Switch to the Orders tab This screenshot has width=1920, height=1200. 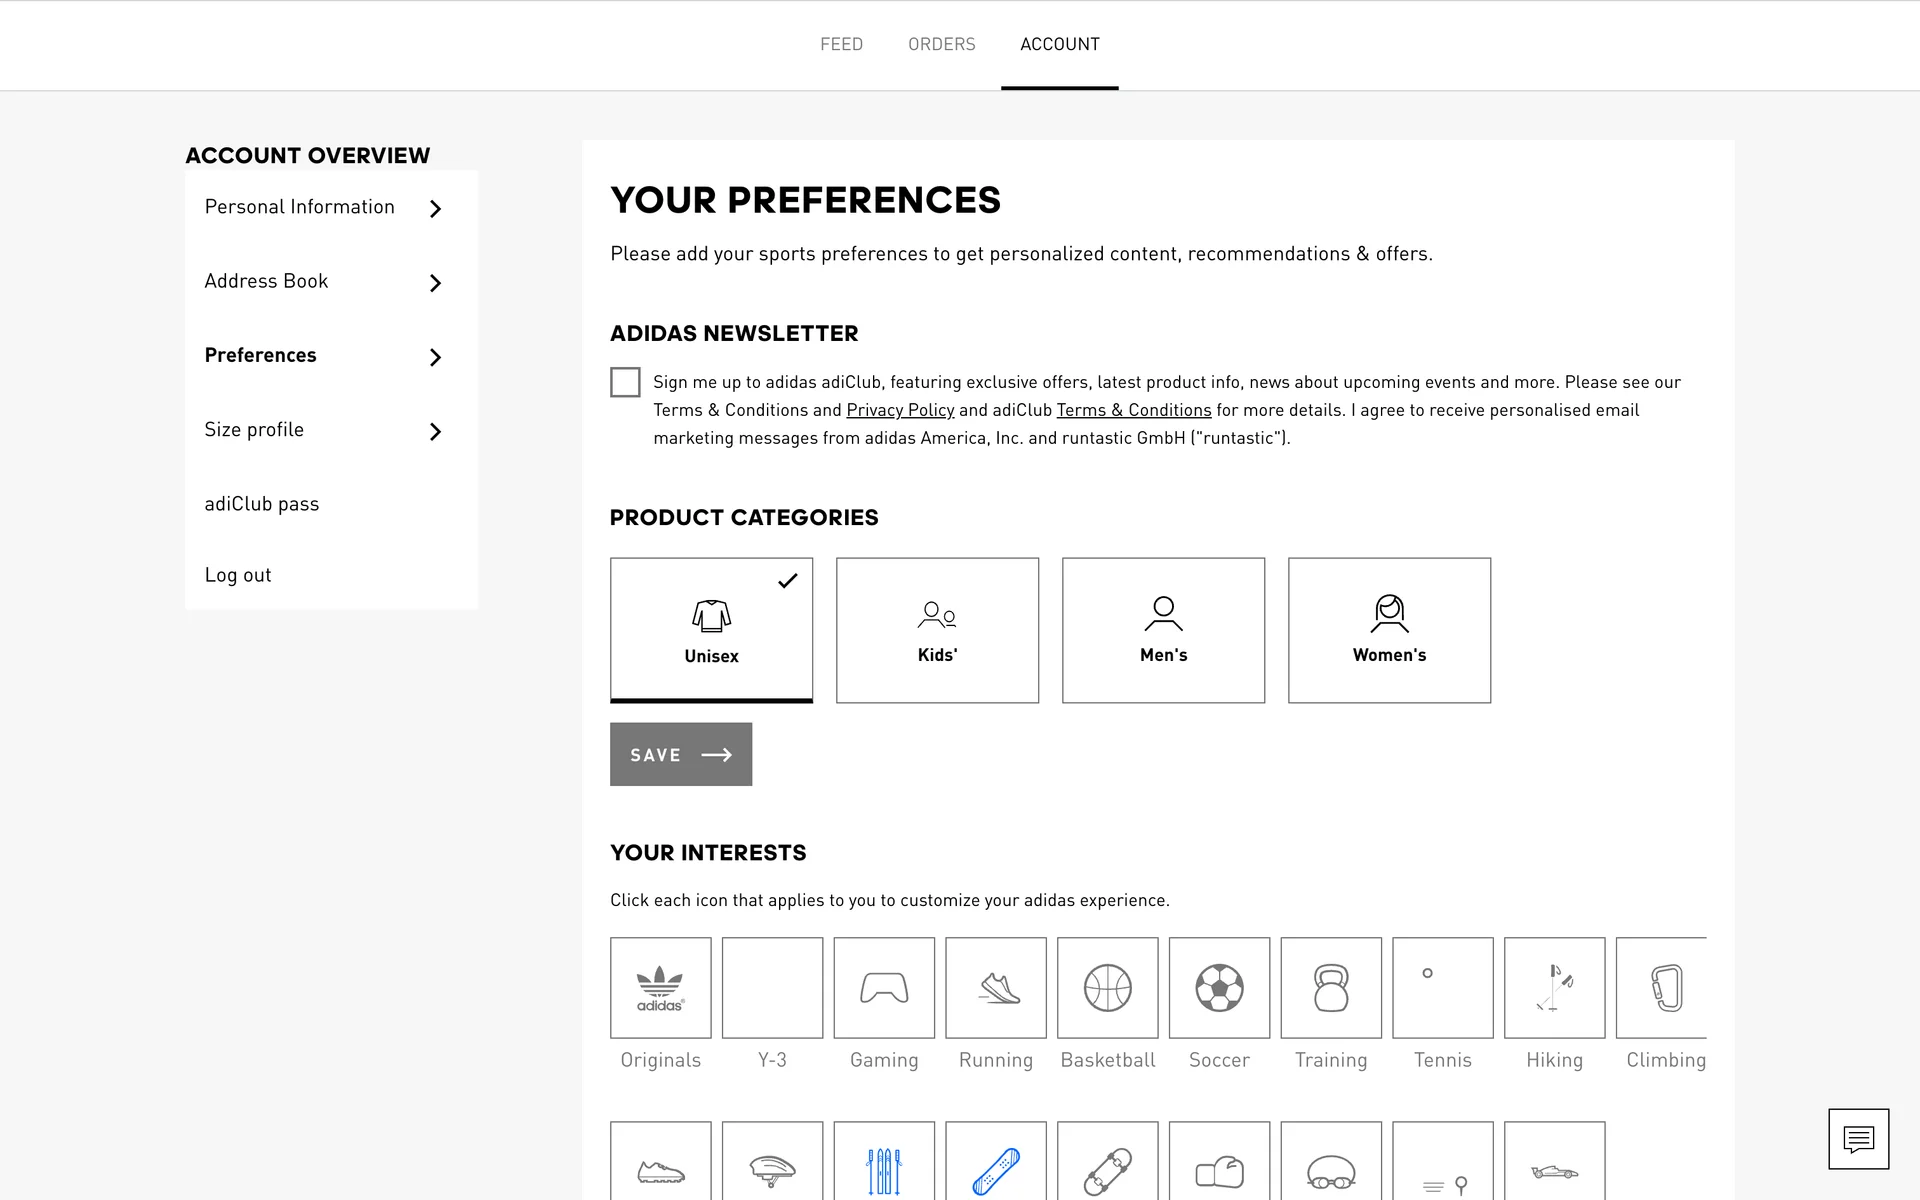(x=941, y=44)
